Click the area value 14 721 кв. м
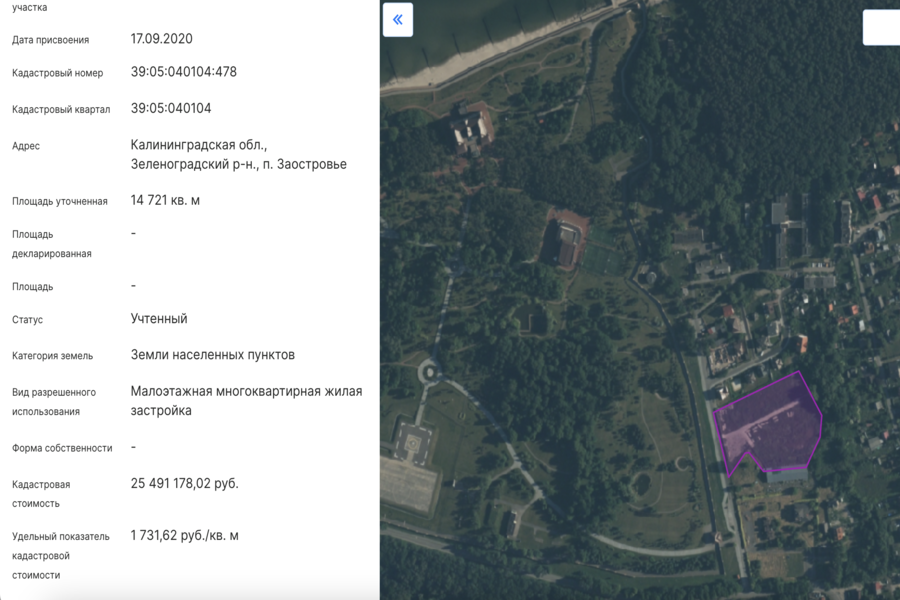The height and width of the screenshot is (600, 900). pos(165,200)
